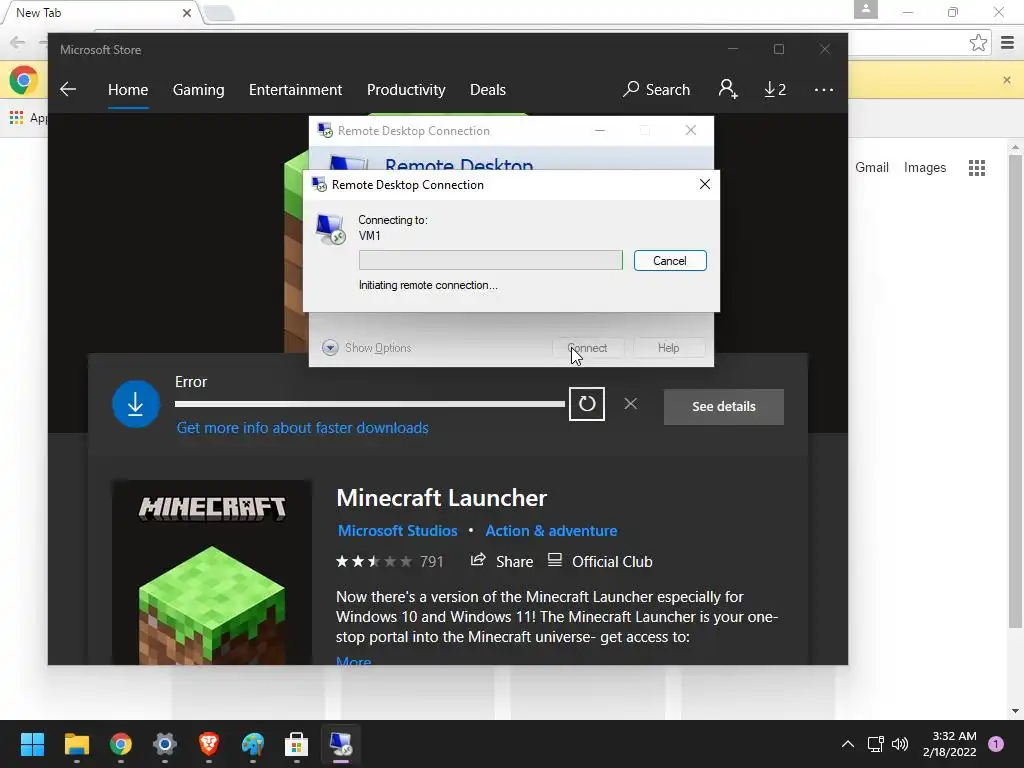Open Chrome from taskbar
Viewport: 1024px width, 768px height.
point(120,744)
